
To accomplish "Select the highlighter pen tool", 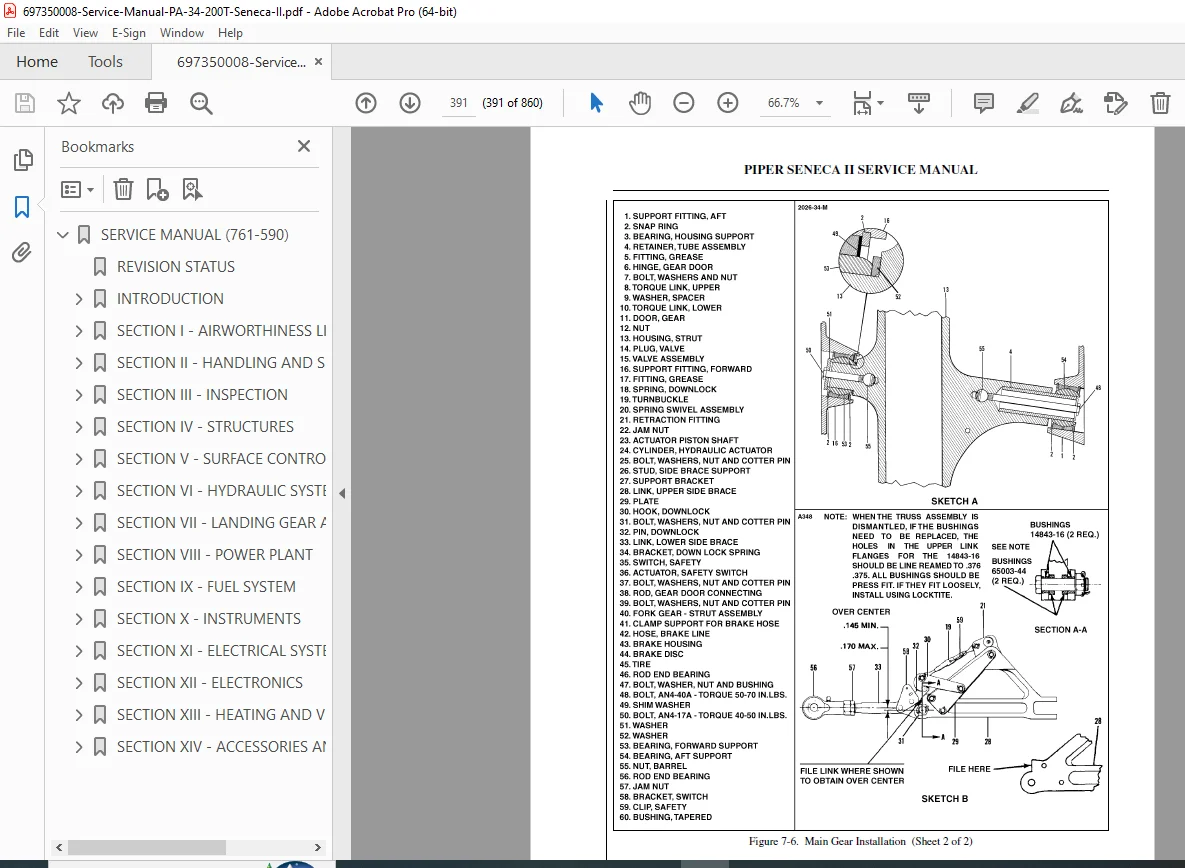I will pos(1027,103).
